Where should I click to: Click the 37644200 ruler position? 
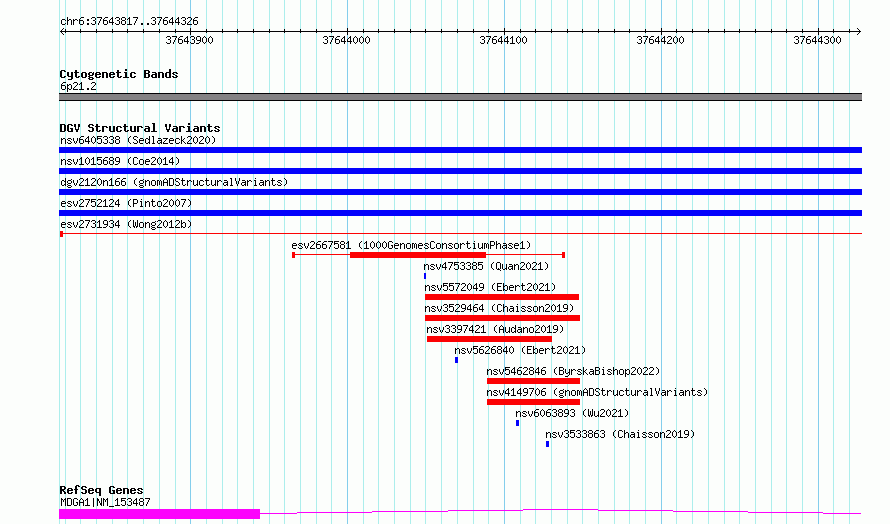pyautogui.click(x=661, y=40)
